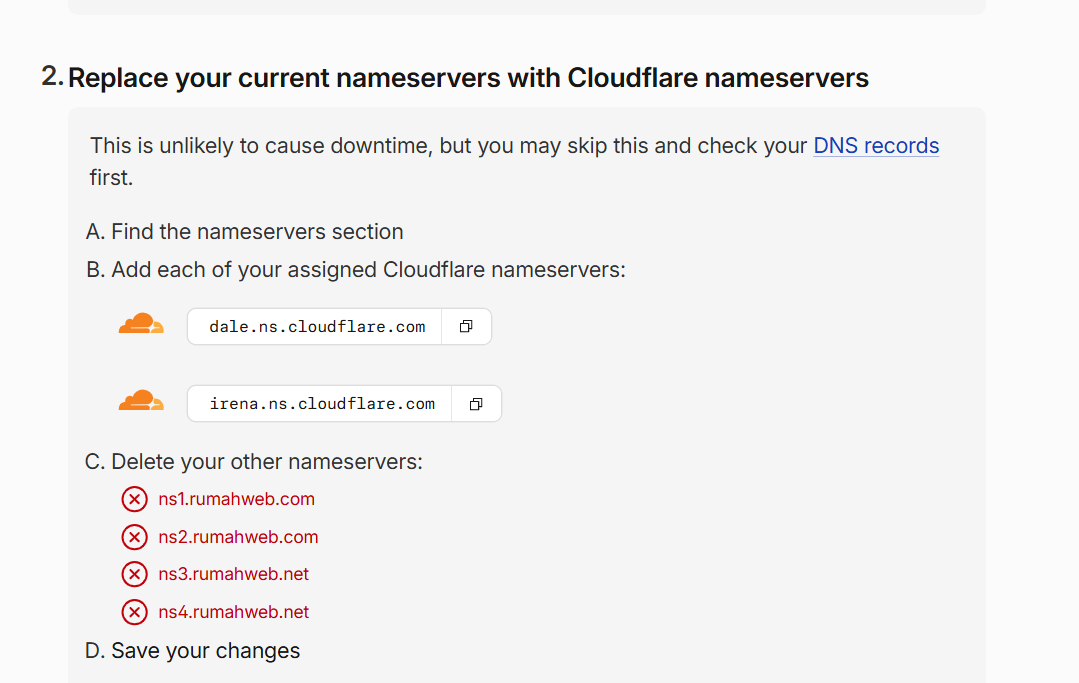Viewport: 1079px width, 683px height.
Task: Copy irena.ns.cloudflare.com nameserver to clipboard
Action: pos(476,404)
